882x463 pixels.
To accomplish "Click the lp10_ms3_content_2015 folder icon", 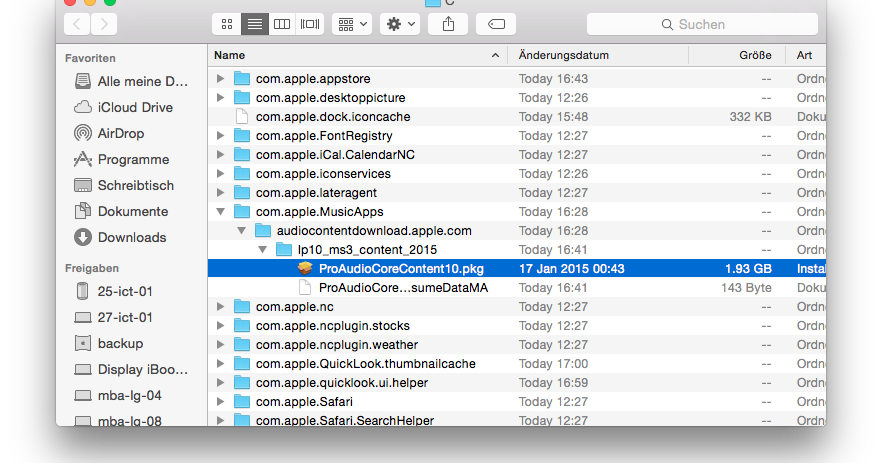I will tap(284, 250).
